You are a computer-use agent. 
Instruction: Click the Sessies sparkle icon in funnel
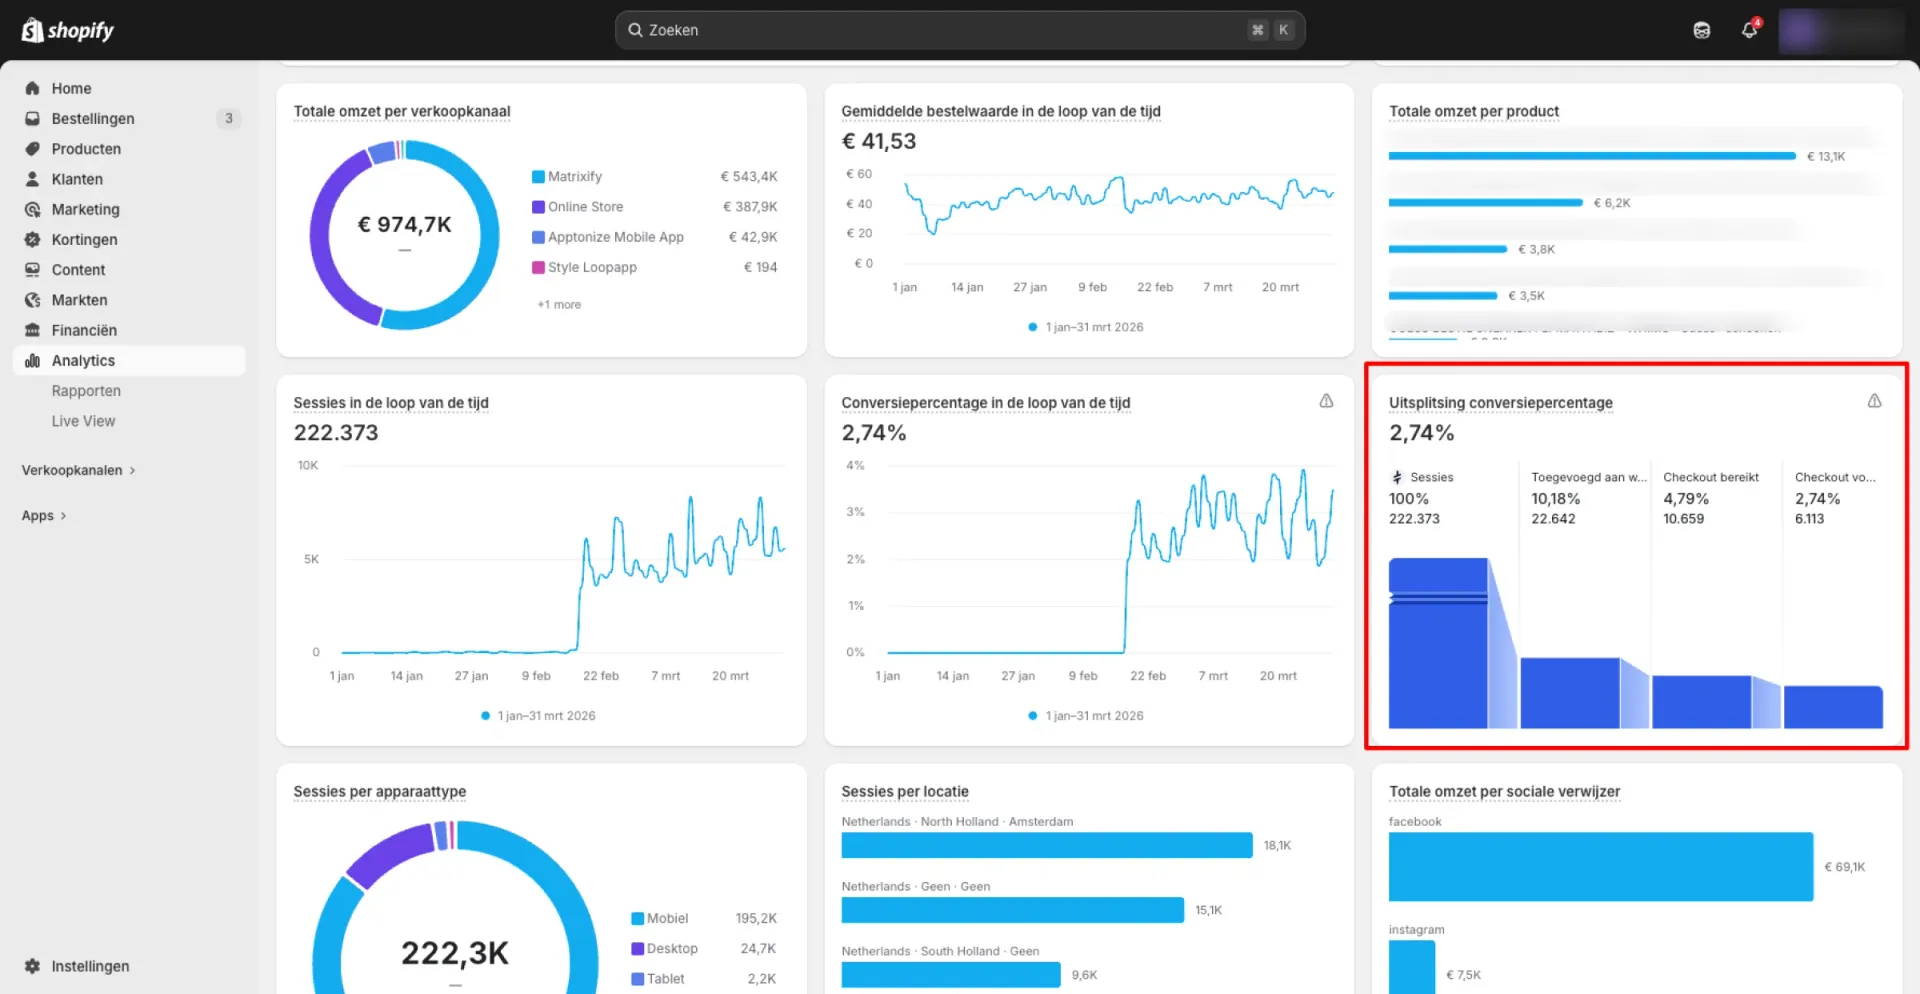click(x=1397, y=477)
